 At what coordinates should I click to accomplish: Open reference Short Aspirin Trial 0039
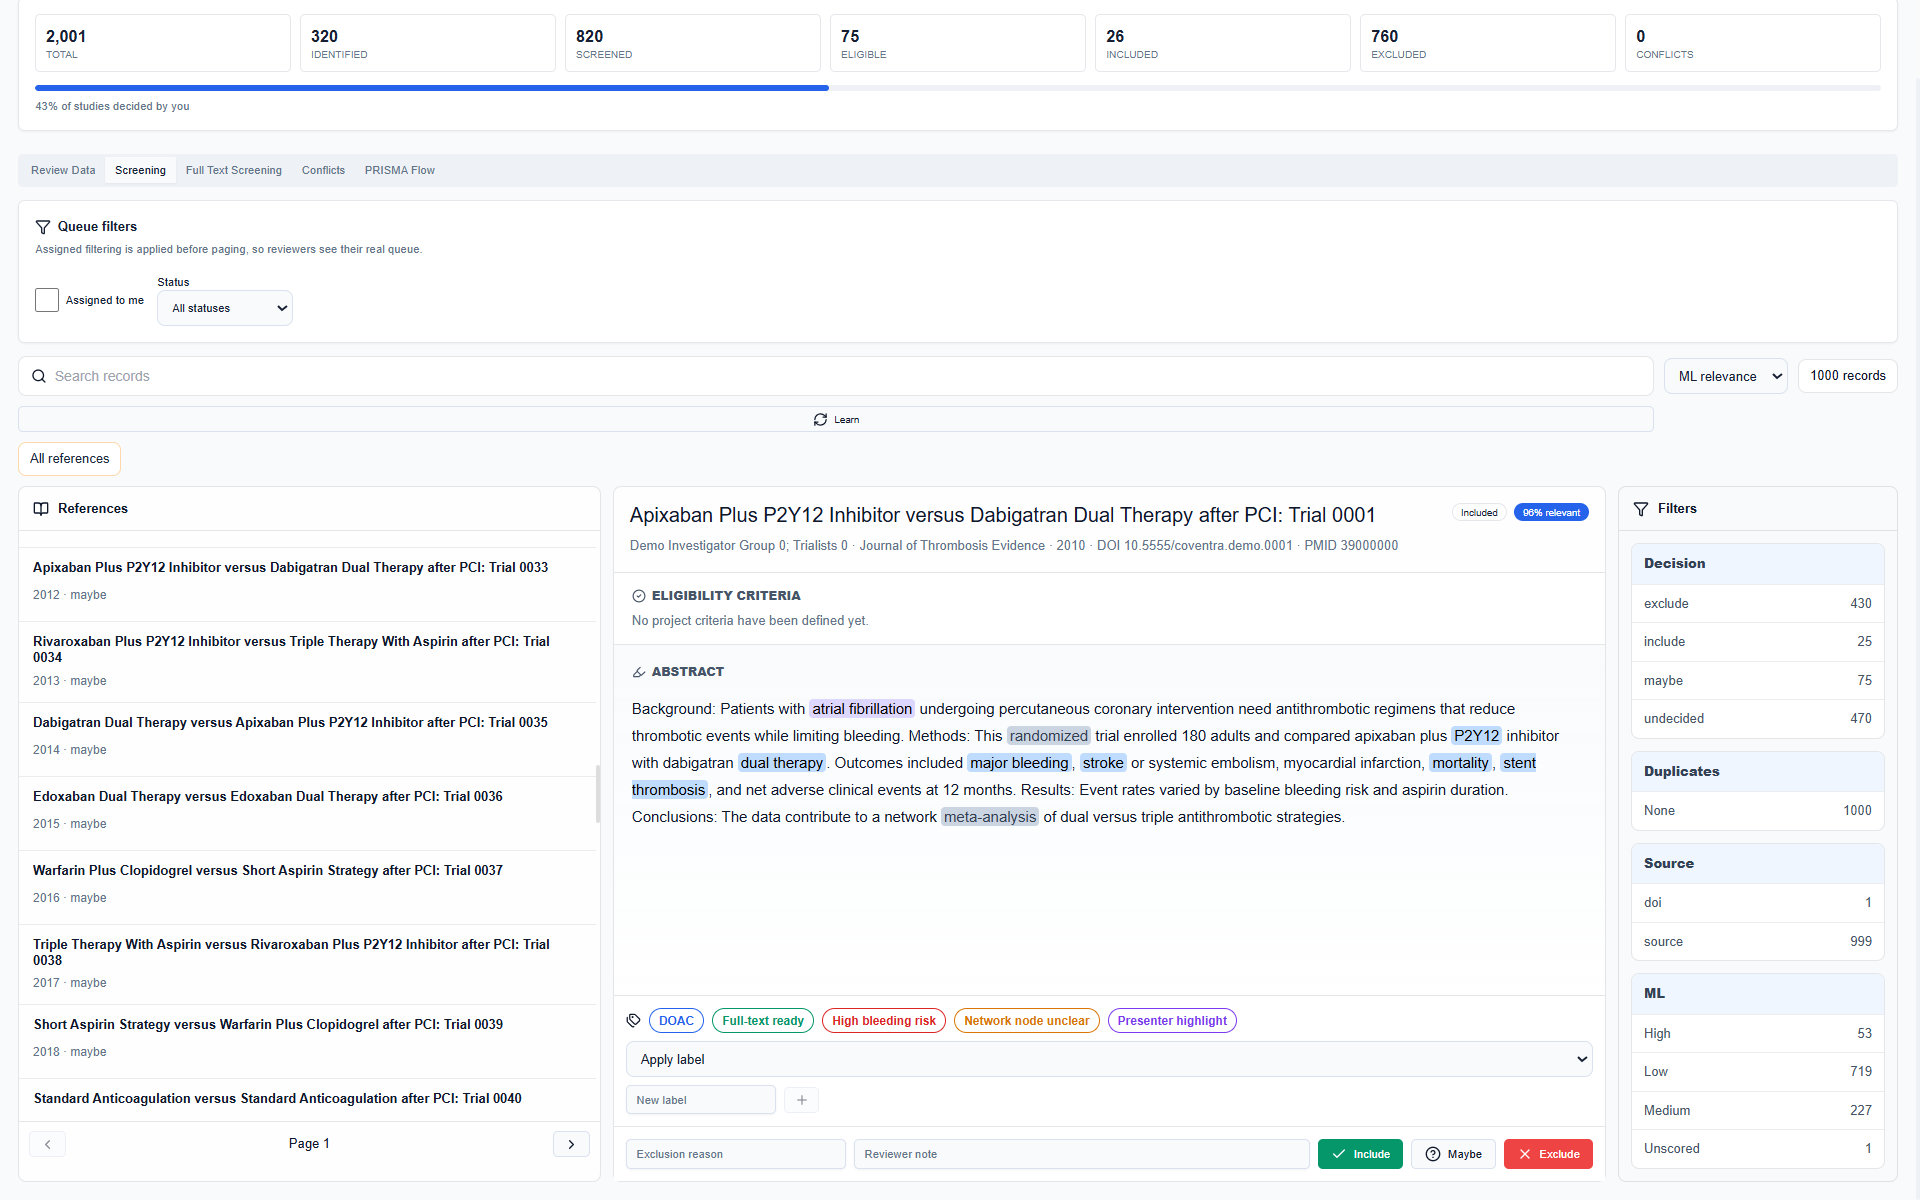tap(308, 1041)
